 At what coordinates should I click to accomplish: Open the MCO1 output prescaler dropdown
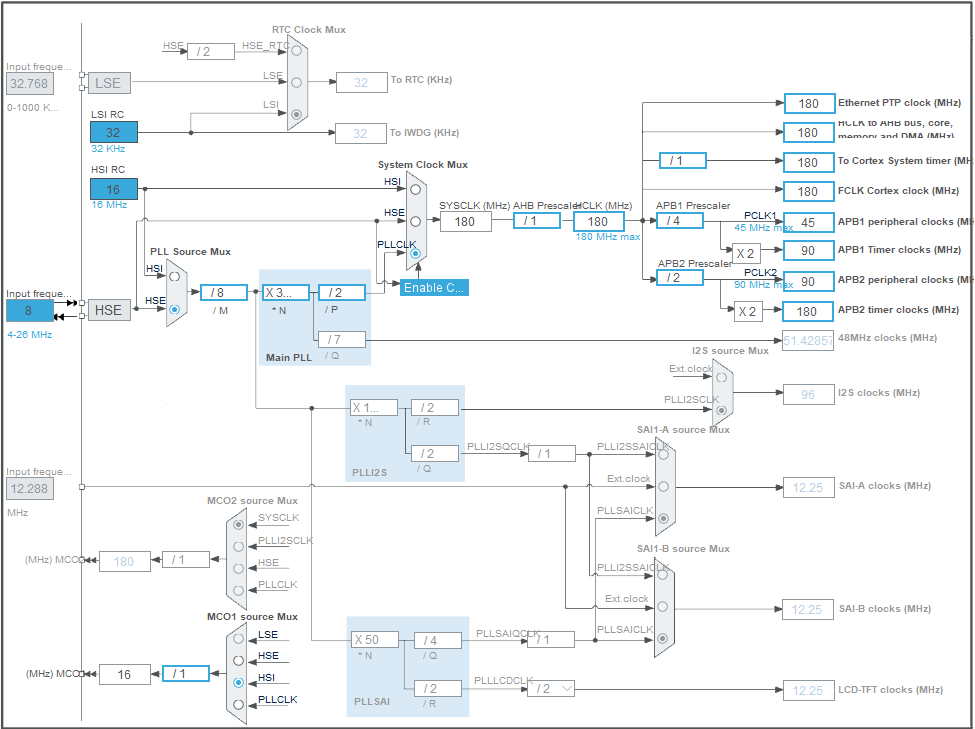point(186,674)
